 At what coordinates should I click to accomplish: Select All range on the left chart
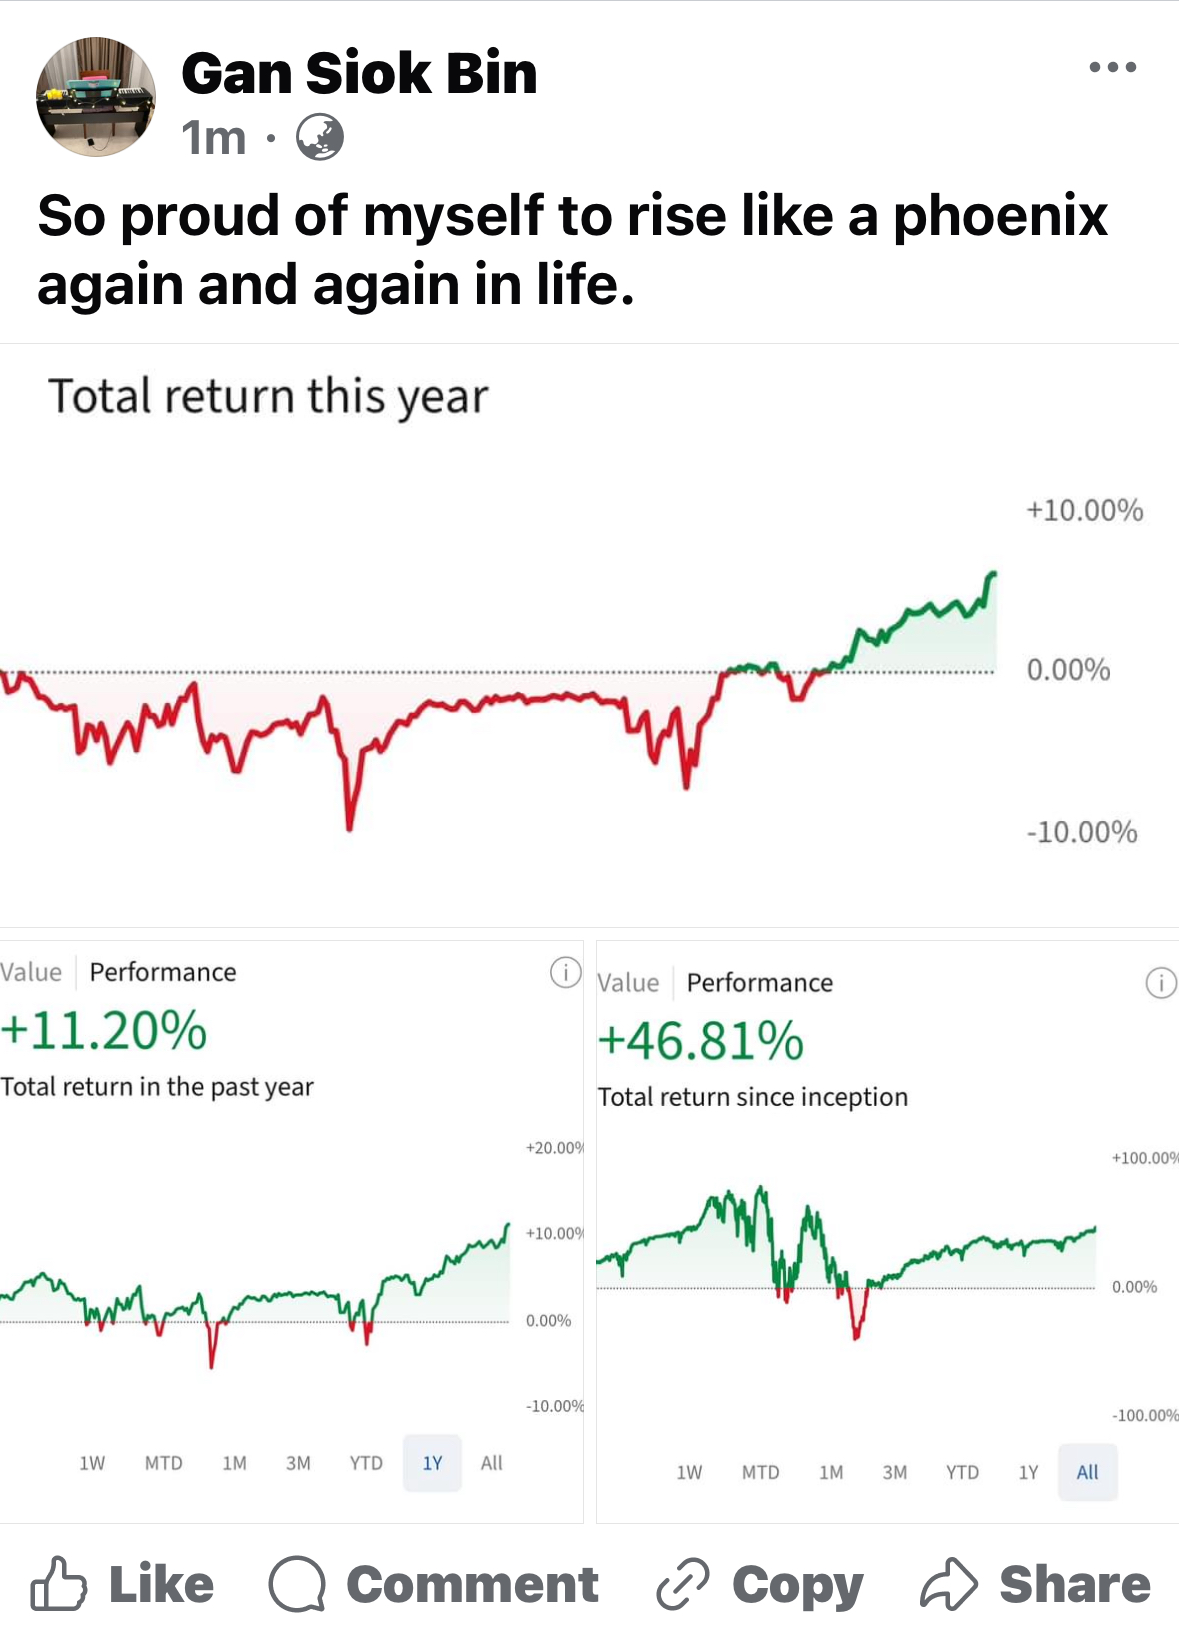491,1463
